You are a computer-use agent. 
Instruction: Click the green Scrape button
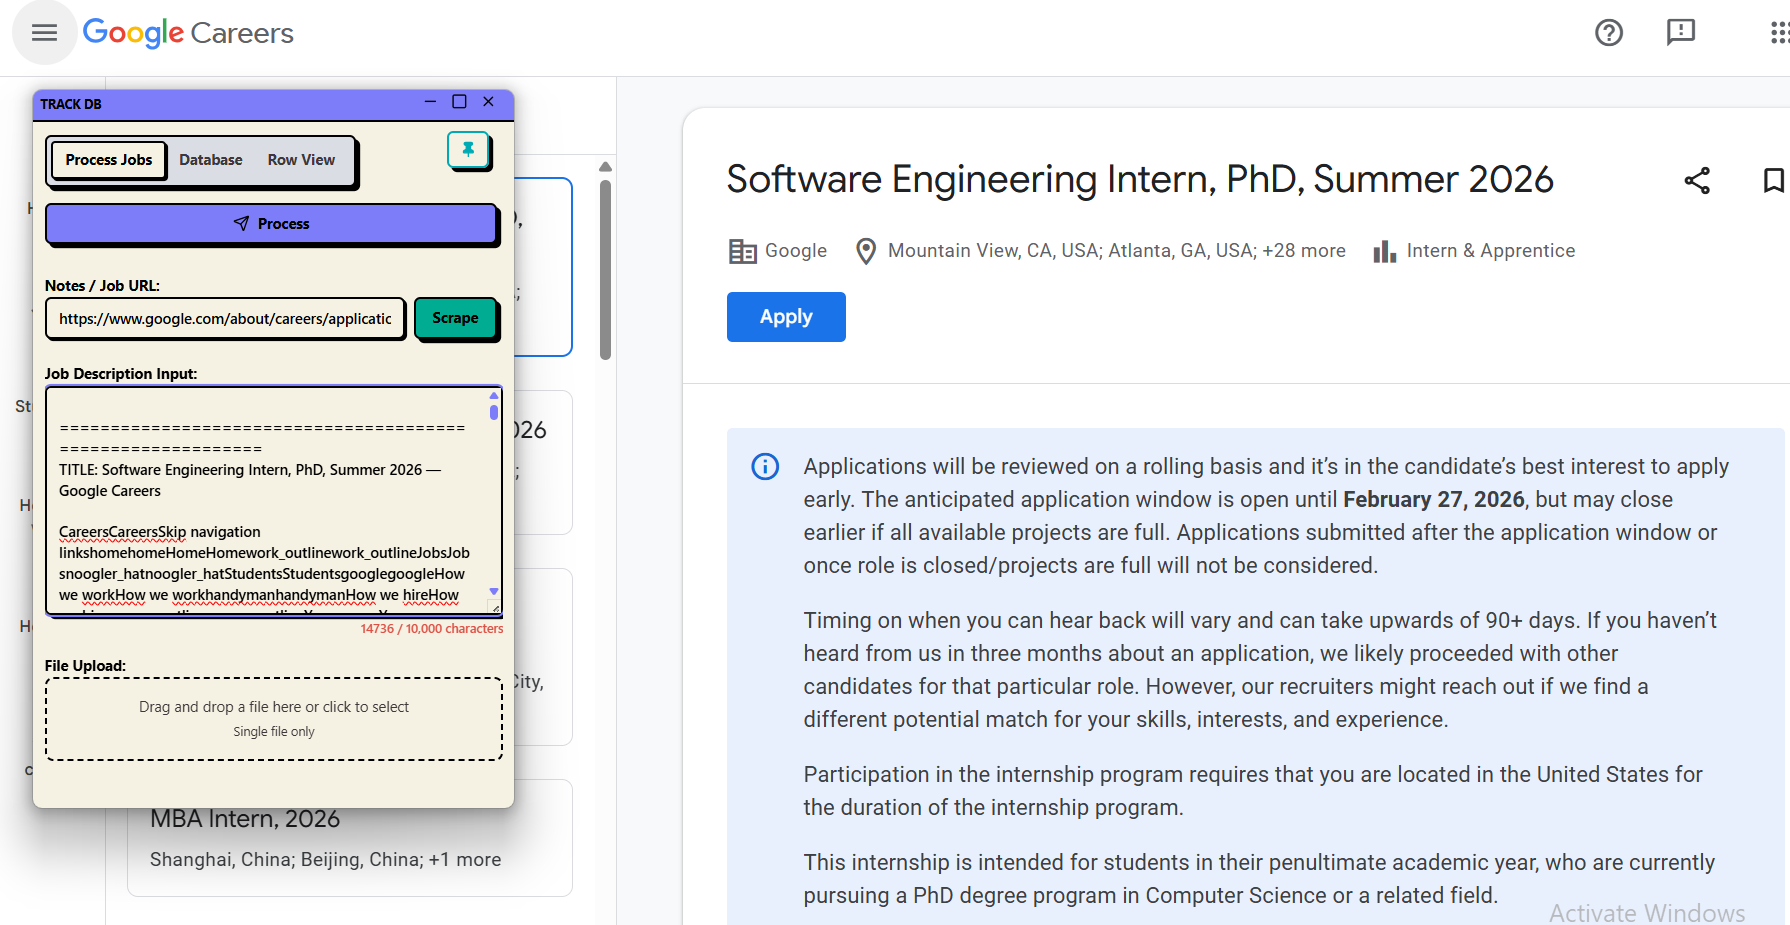coord(455,318)
